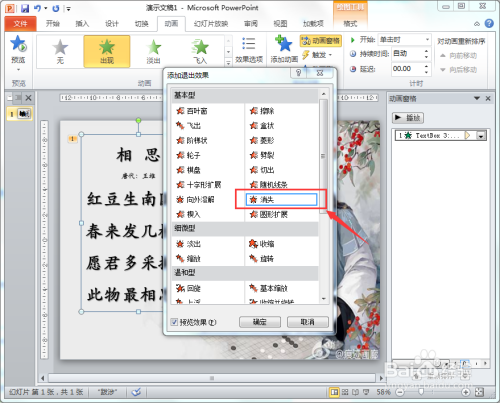The height and width of the screenshot is (403, 500).
Task: Open the quick access toolbar customize arrow
Action: pos(68,9)
